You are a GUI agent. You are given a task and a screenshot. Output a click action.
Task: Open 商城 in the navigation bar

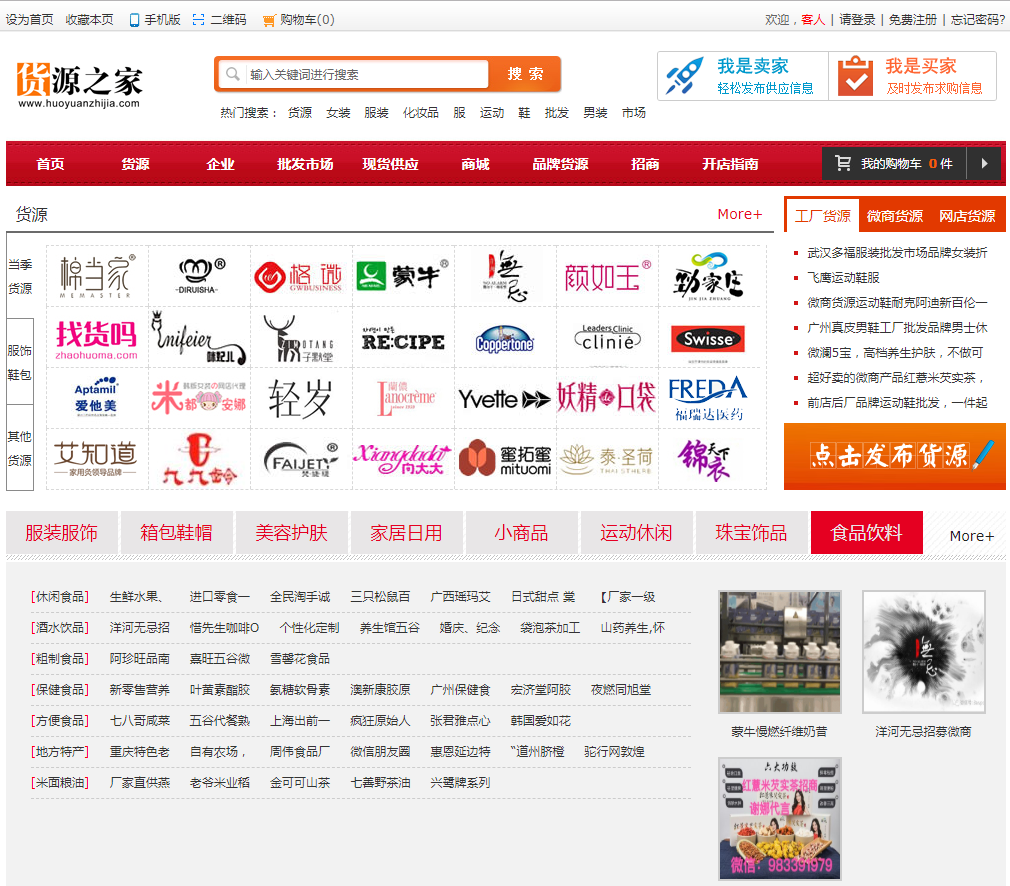pos(475,164)
